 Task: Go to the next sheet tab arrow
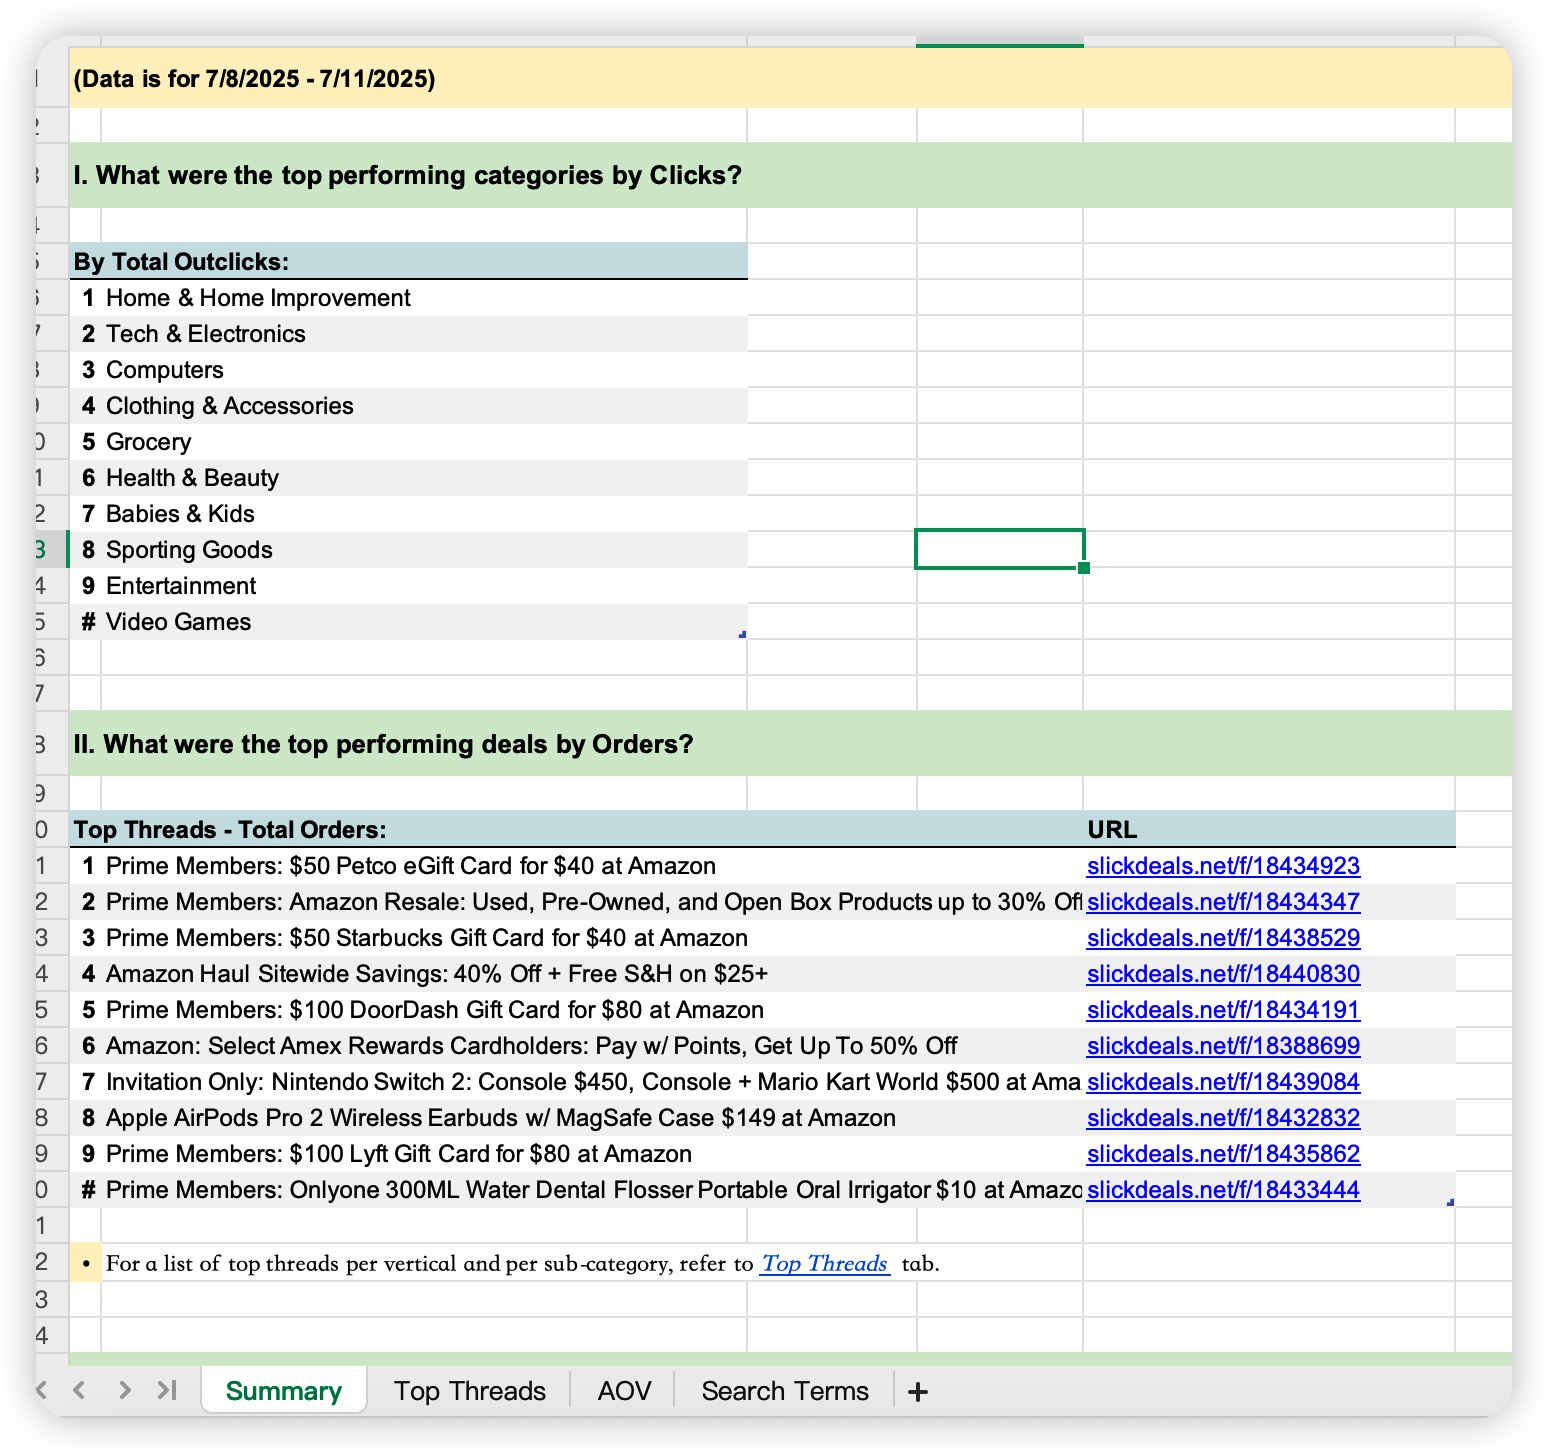(124, 1390)
